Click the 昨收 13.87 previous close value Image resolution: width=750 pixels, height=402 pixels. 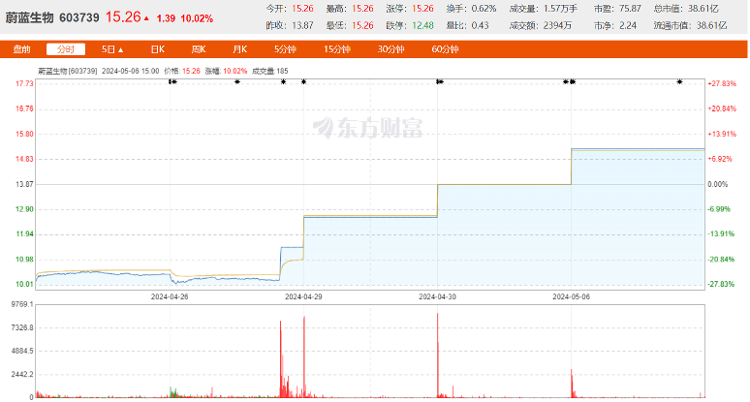point(303,25)
